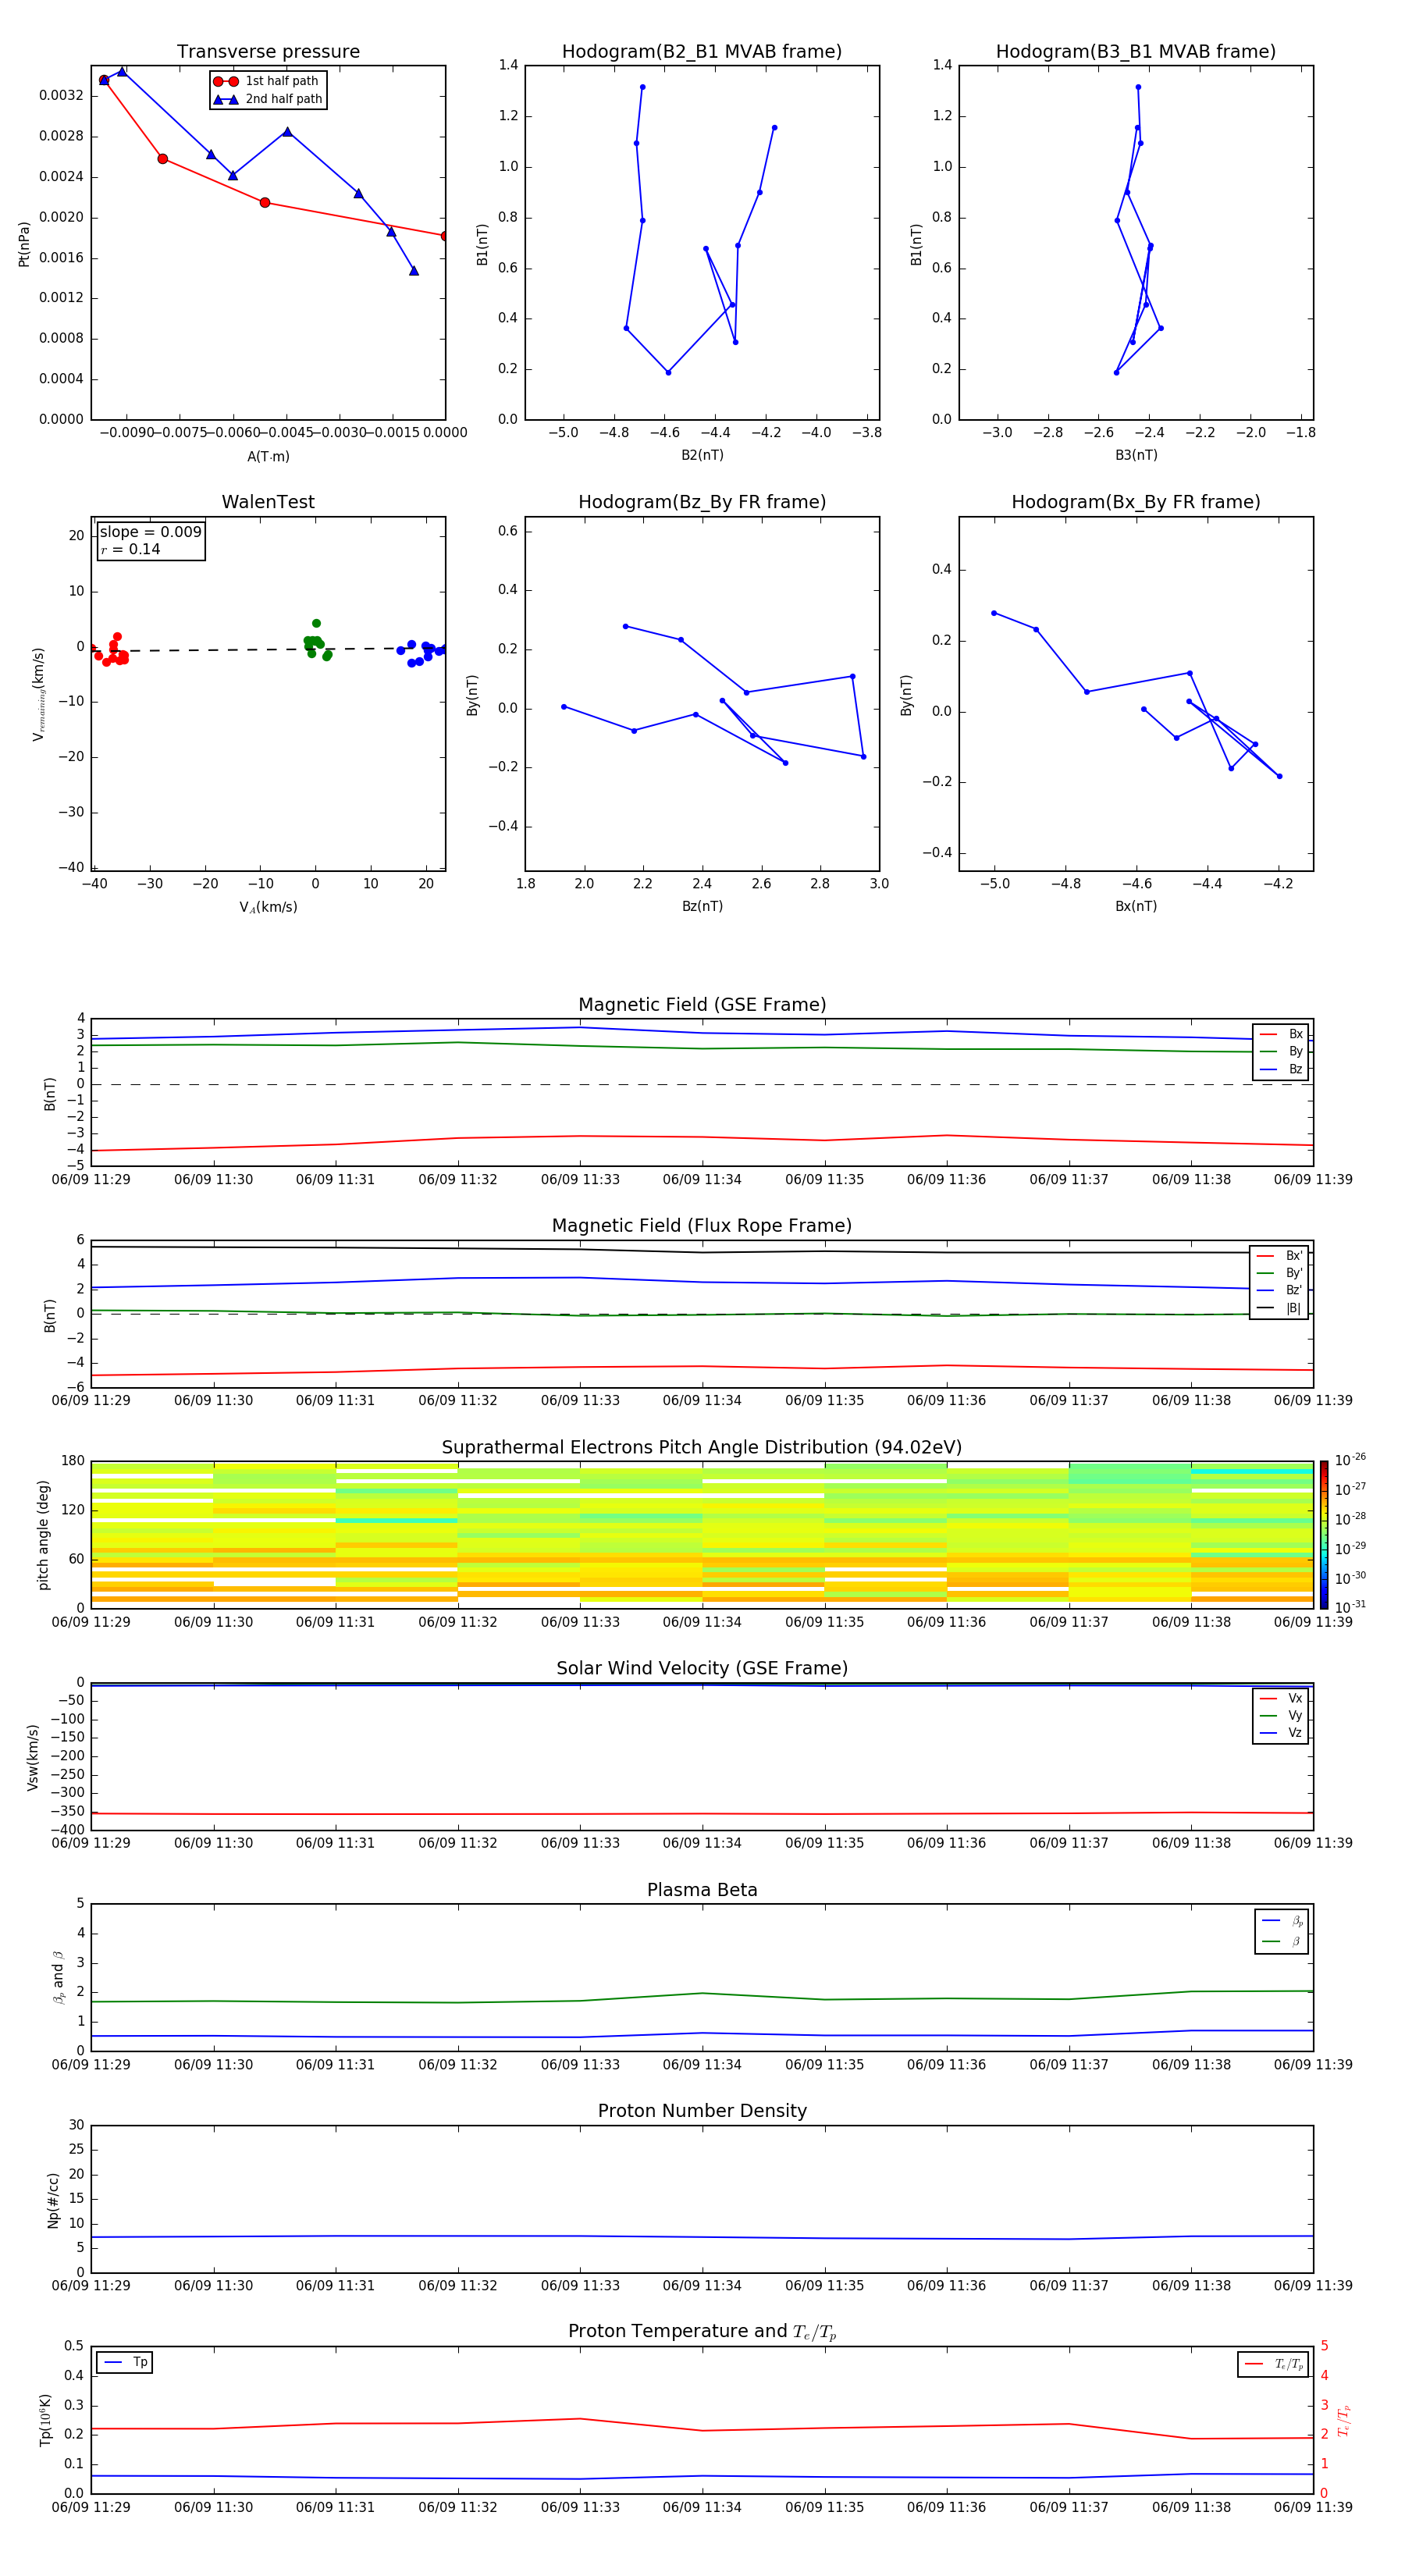Viewport: 1405px width, 2576px height.
Task: Click 'Proton Temperature and Te/Tp' title
Action: point(702,2332)
